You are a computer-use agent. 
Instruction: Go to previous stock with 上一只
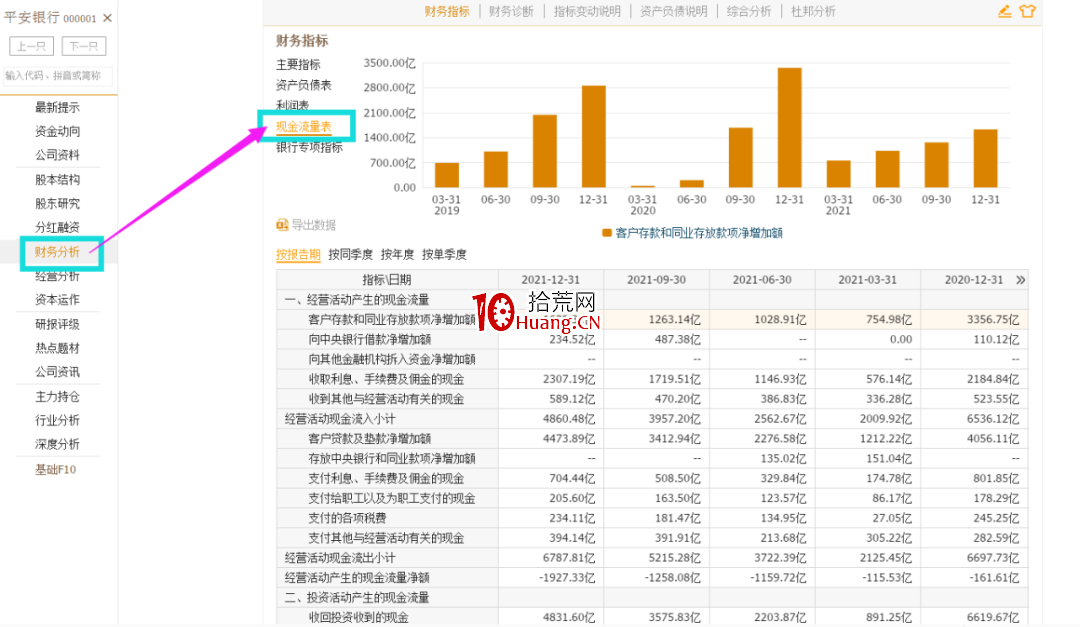32,46
